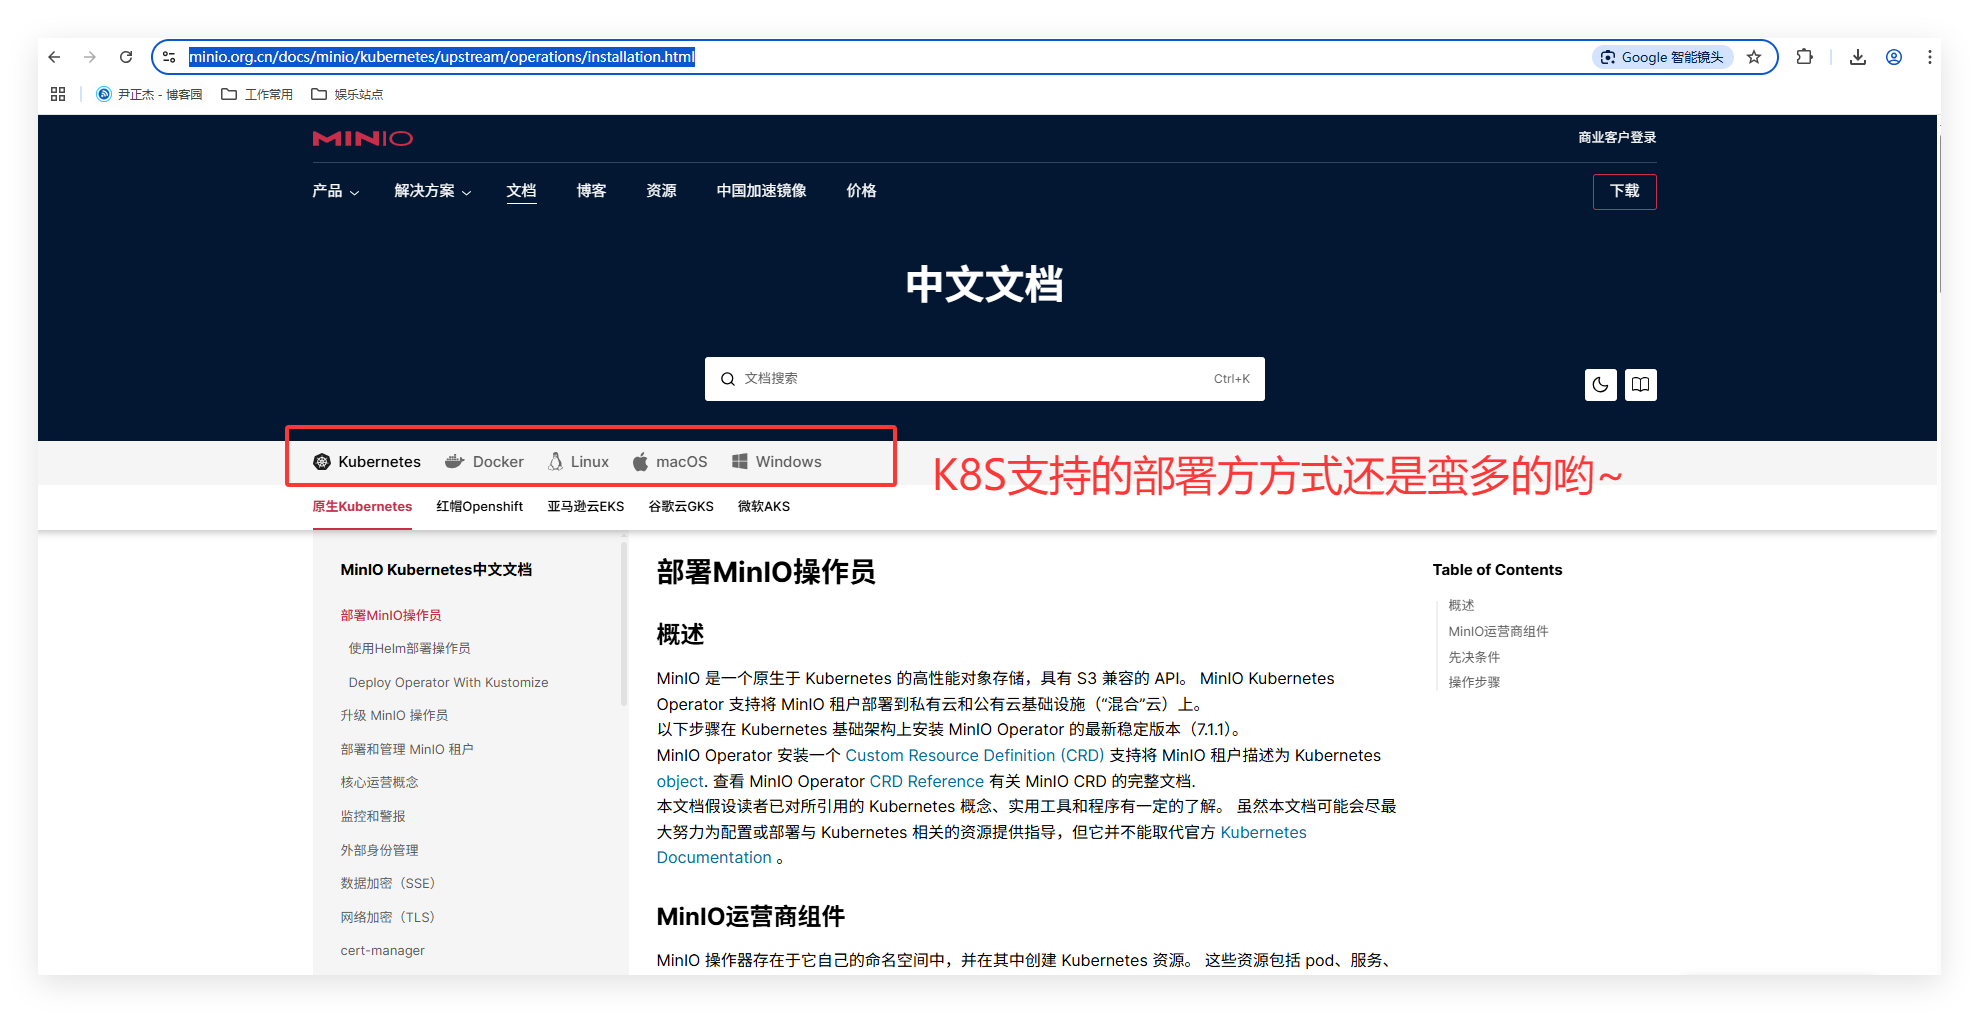Select the Docker deployment platform icon
This screenshot has width=1979, height=1013.
pyautogui.click(x=456, y=461)
